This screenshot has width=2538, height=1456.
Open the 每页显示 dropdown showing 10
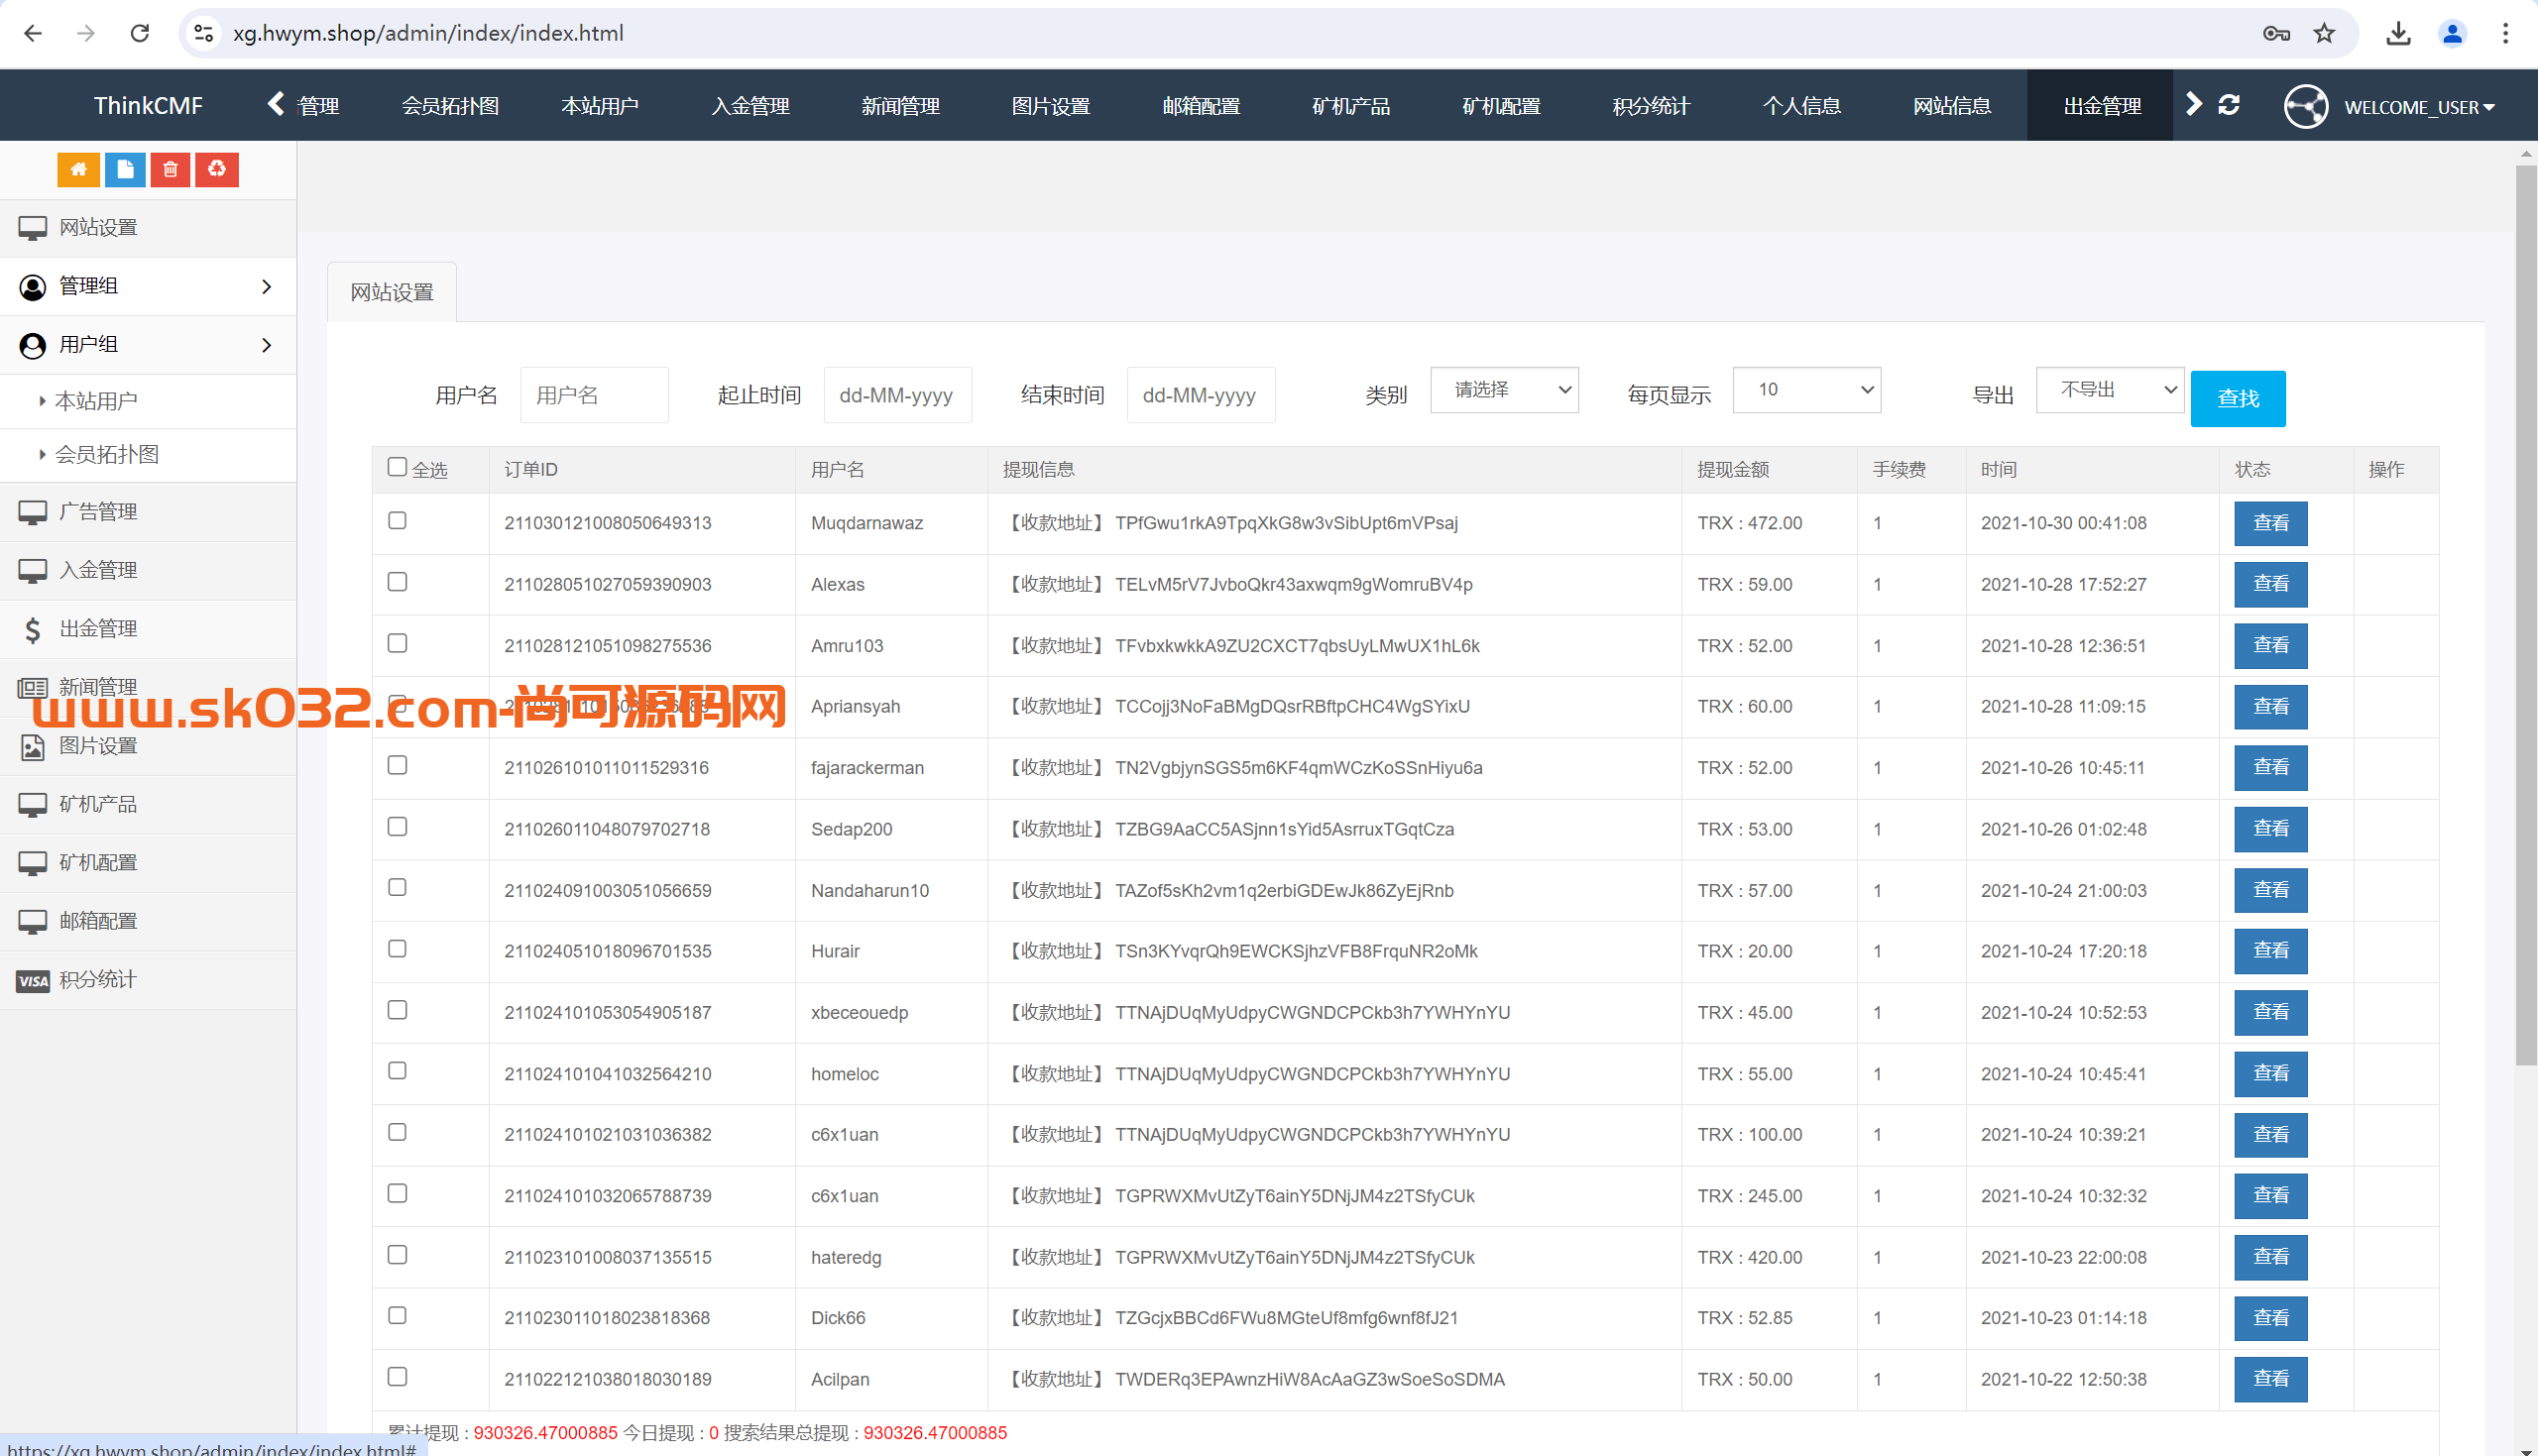tap(1807, 390)
